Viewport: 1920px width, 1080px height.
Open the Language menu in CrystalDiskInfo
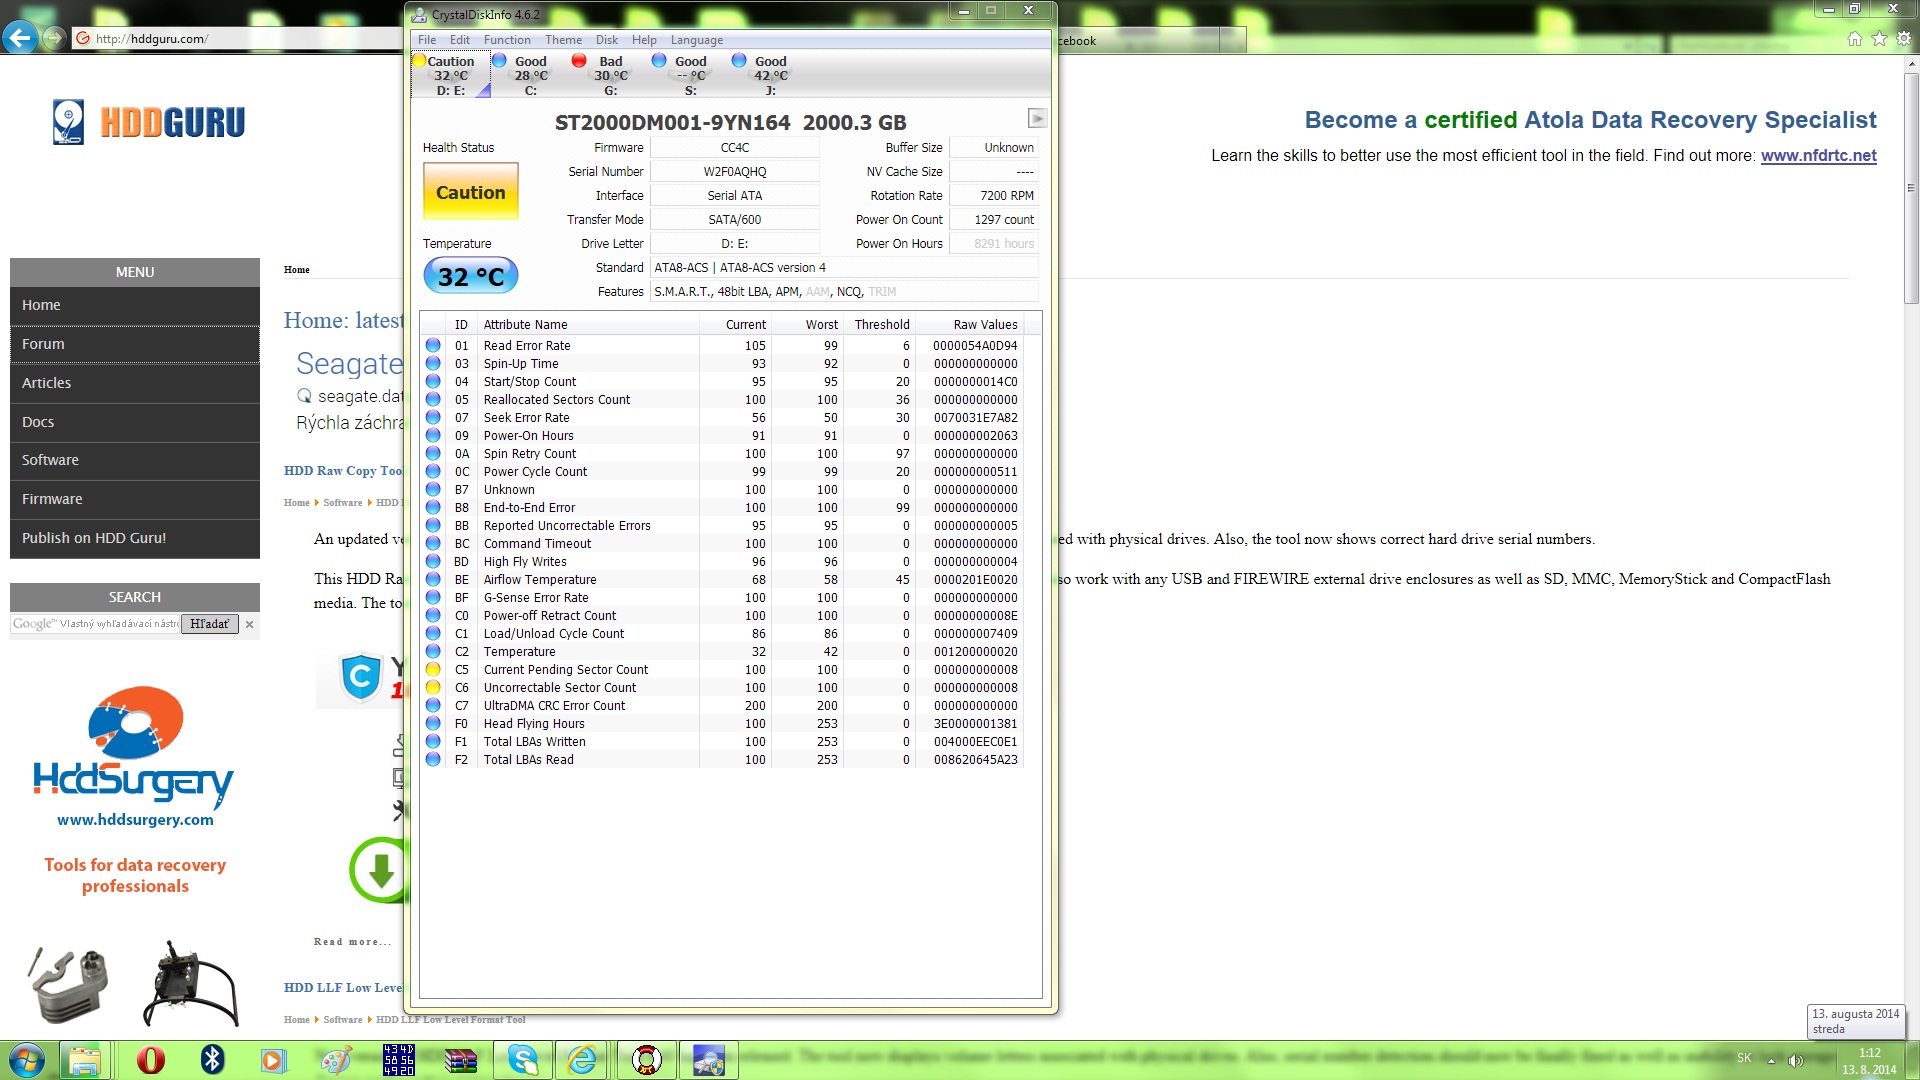tap(697, 40)
